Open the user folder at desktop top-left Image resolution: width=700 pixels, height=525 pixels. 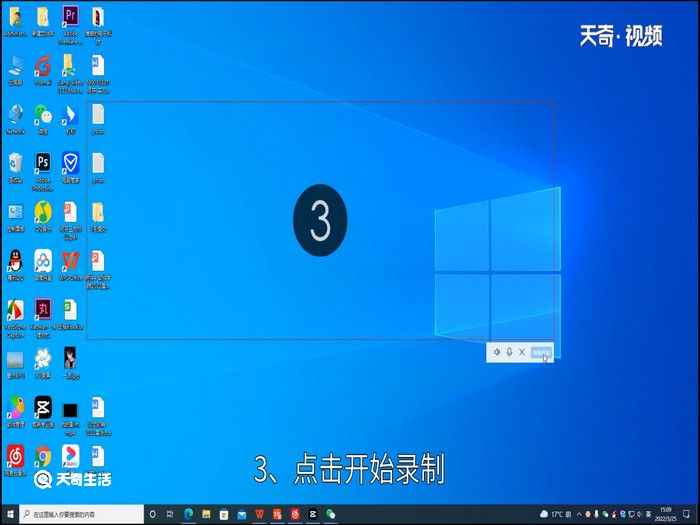(x=16, y=21)
